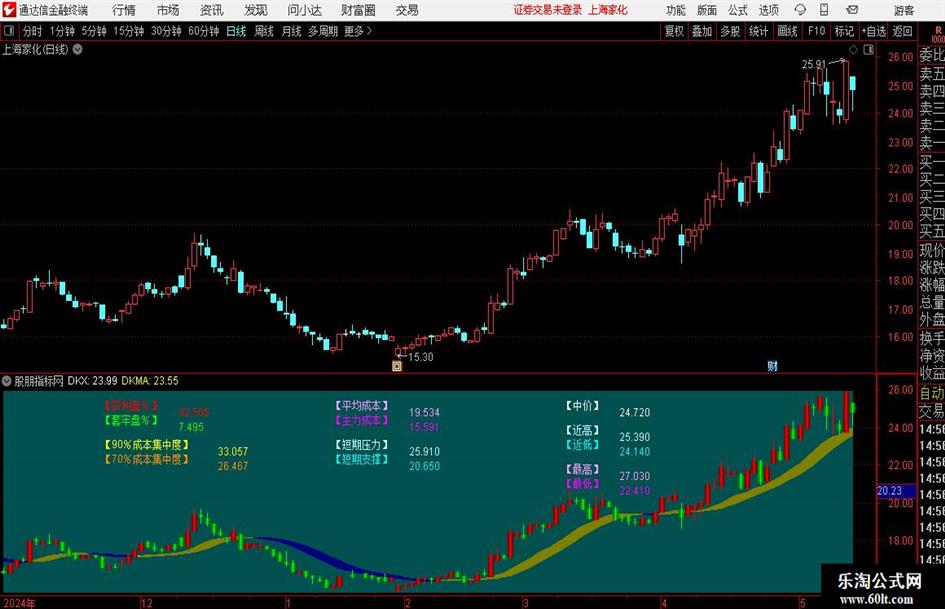Expand 更多 period options
The width and height of the screenshot is (945, 609).
click(x=358, y=31)
